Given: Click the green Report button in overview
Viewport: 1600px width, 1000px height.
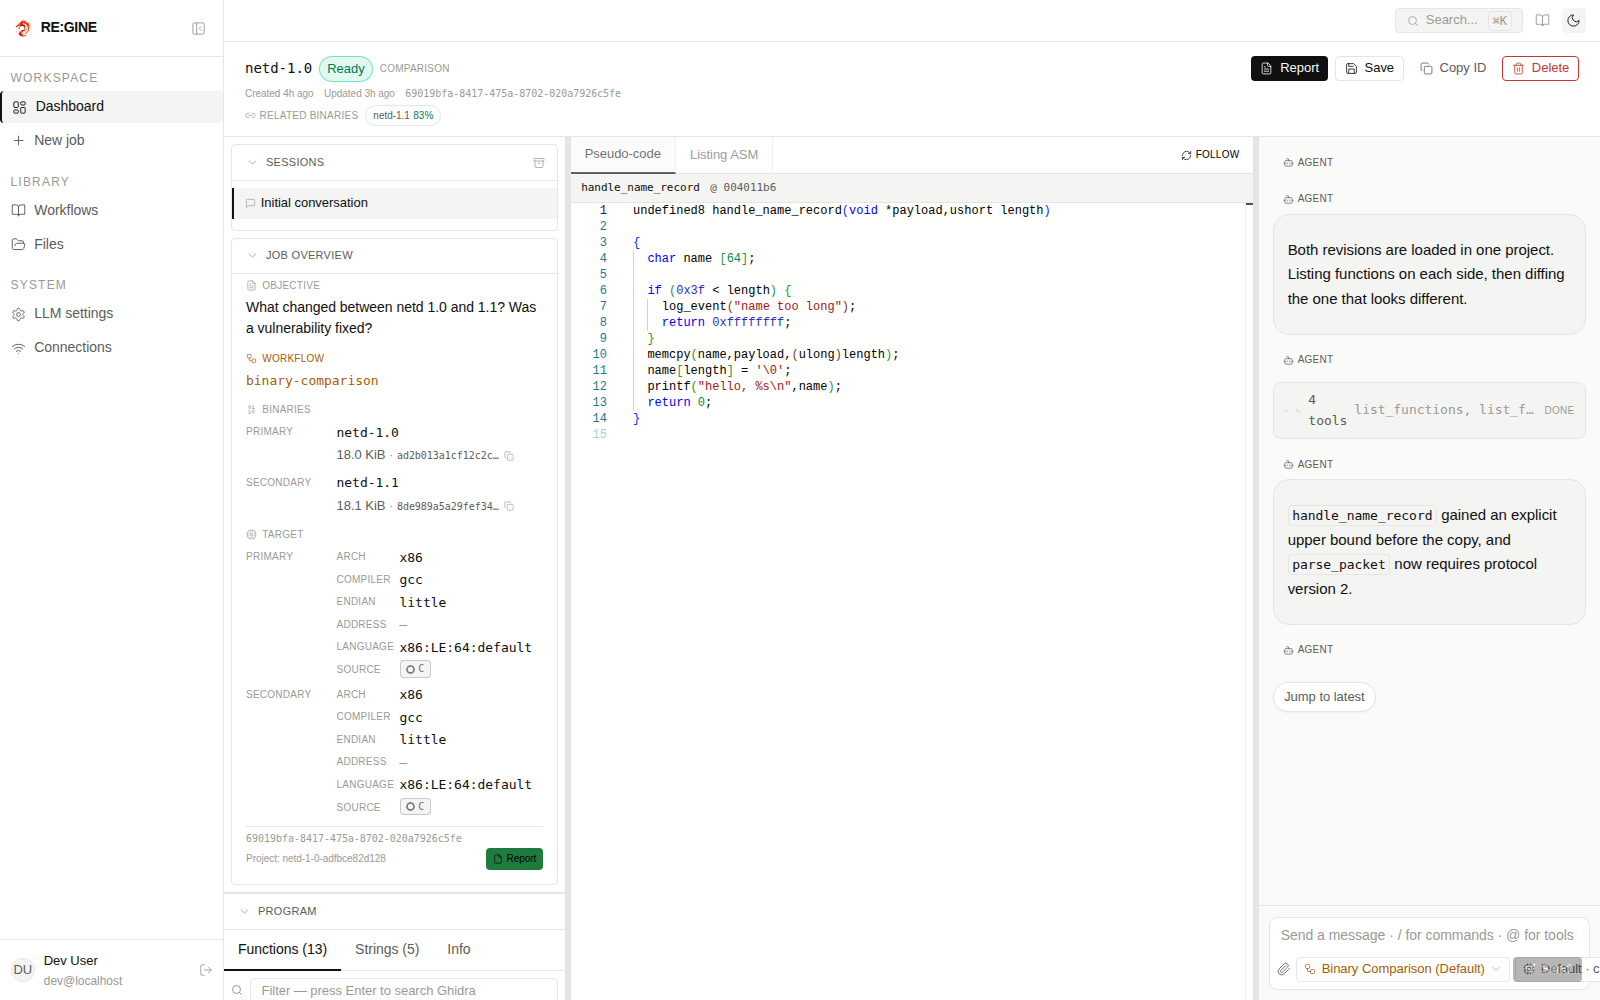Looking at the screenshot, I should pos(514,859).
